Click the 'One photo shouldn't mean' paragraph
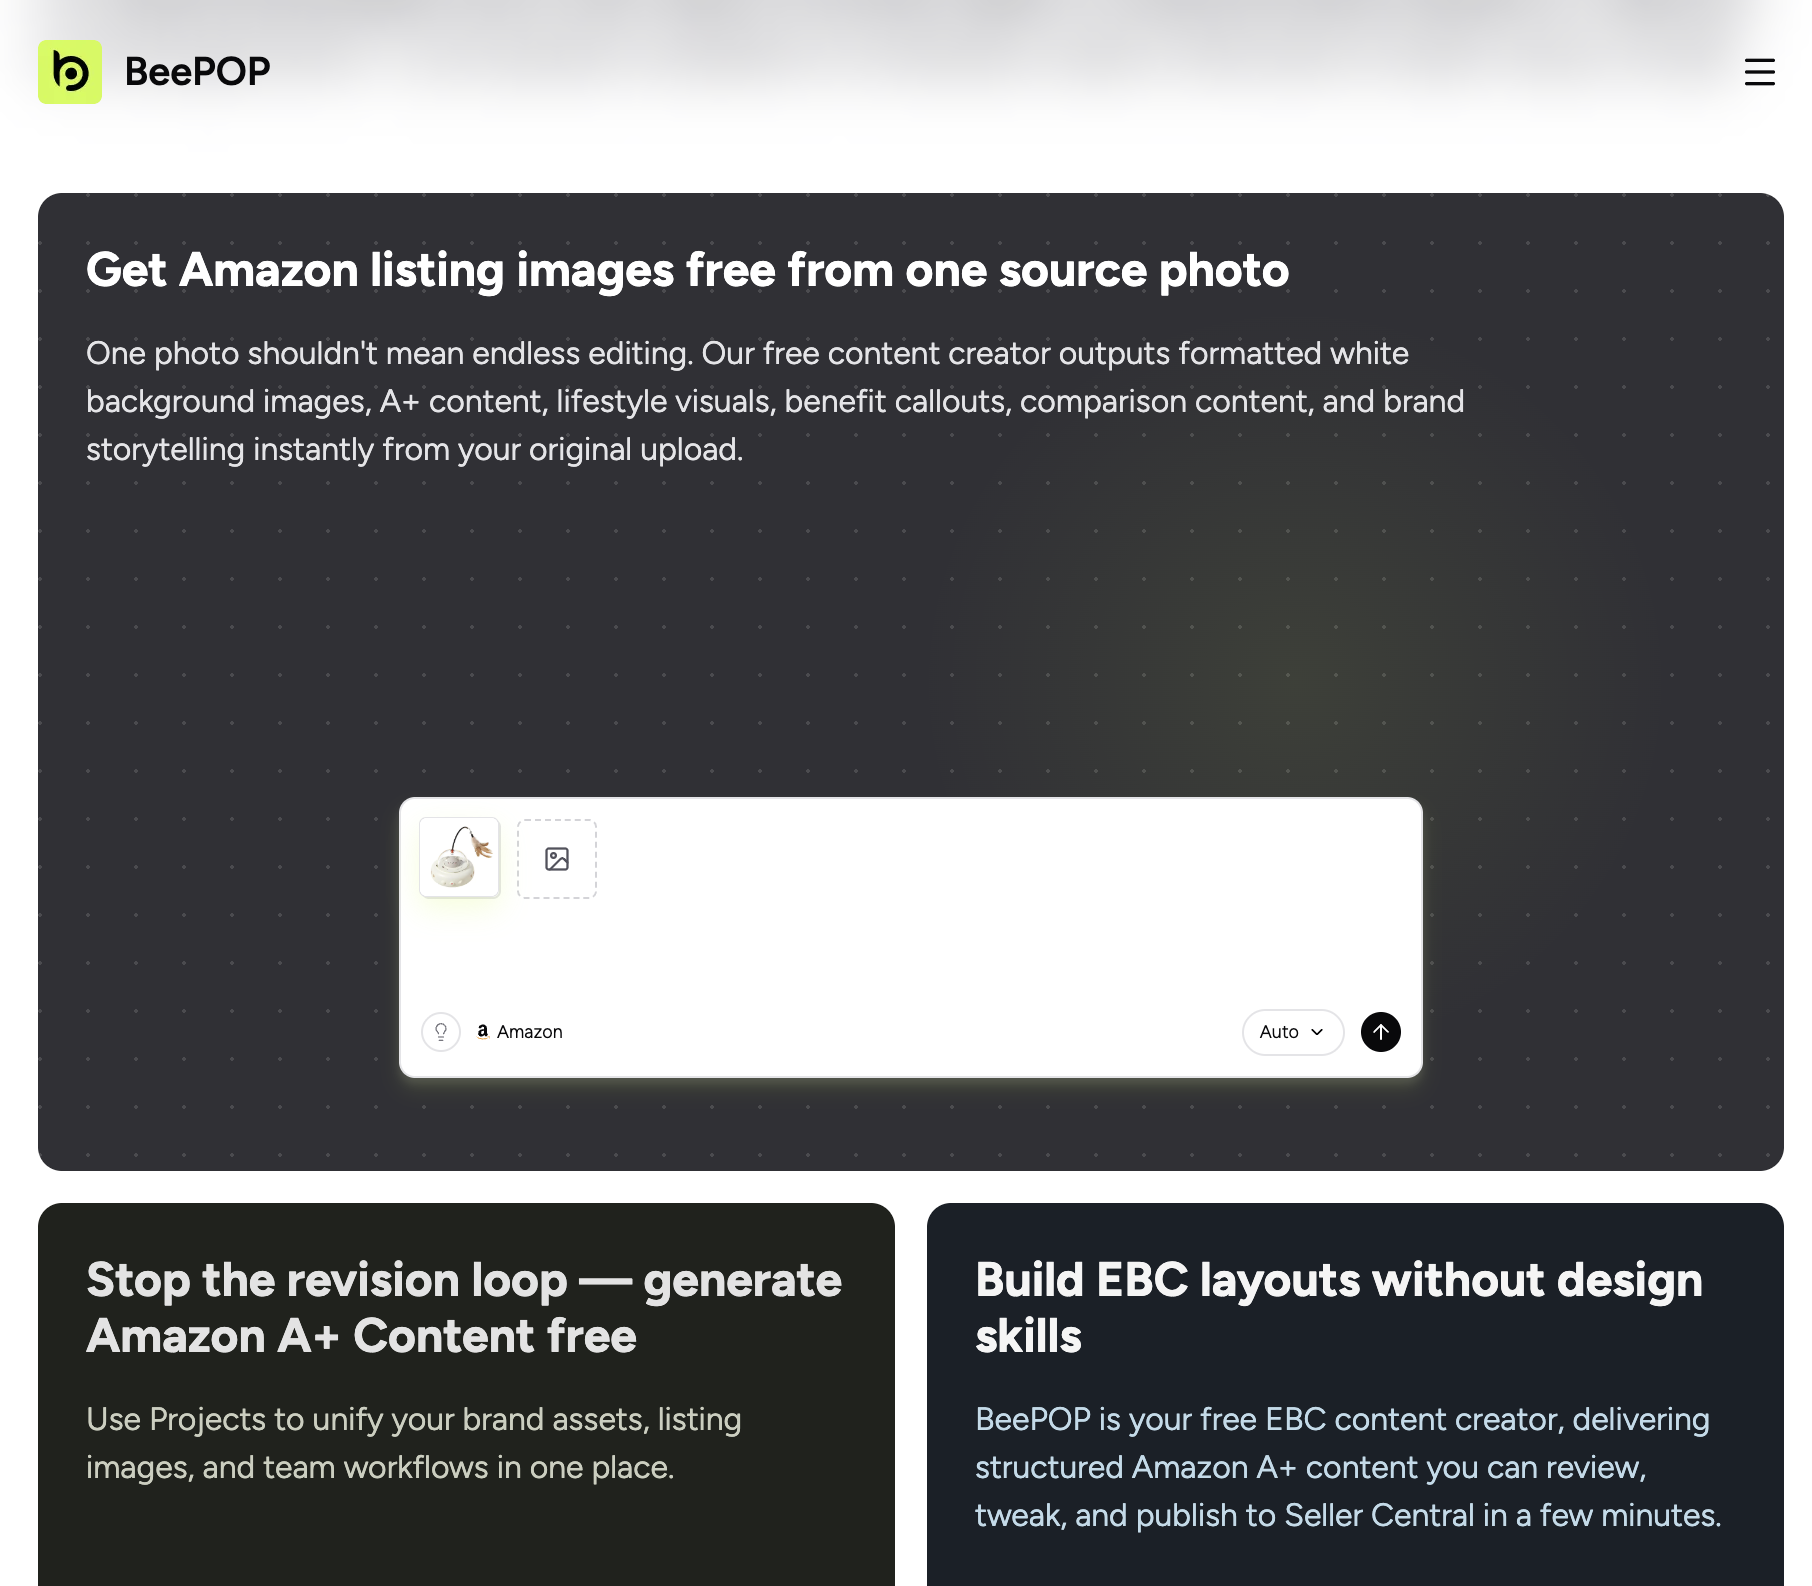Screen dimensions: 1812x1586 point(775,401)
